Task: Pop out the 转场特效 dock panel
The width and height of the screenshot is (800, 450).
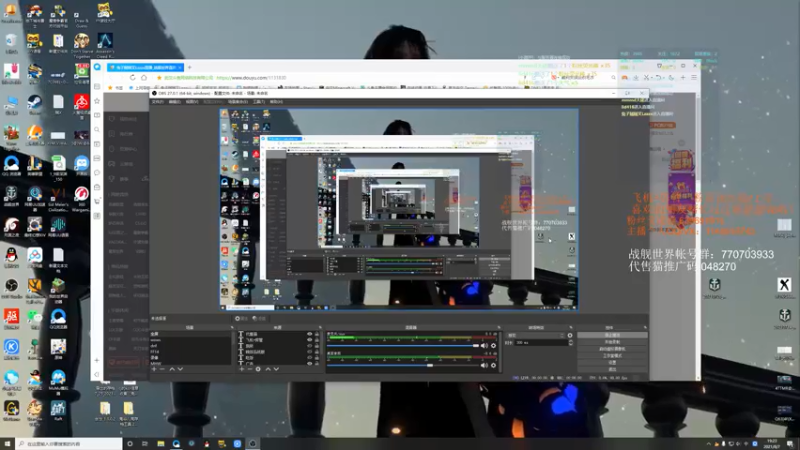Action: tap(571, 328)
